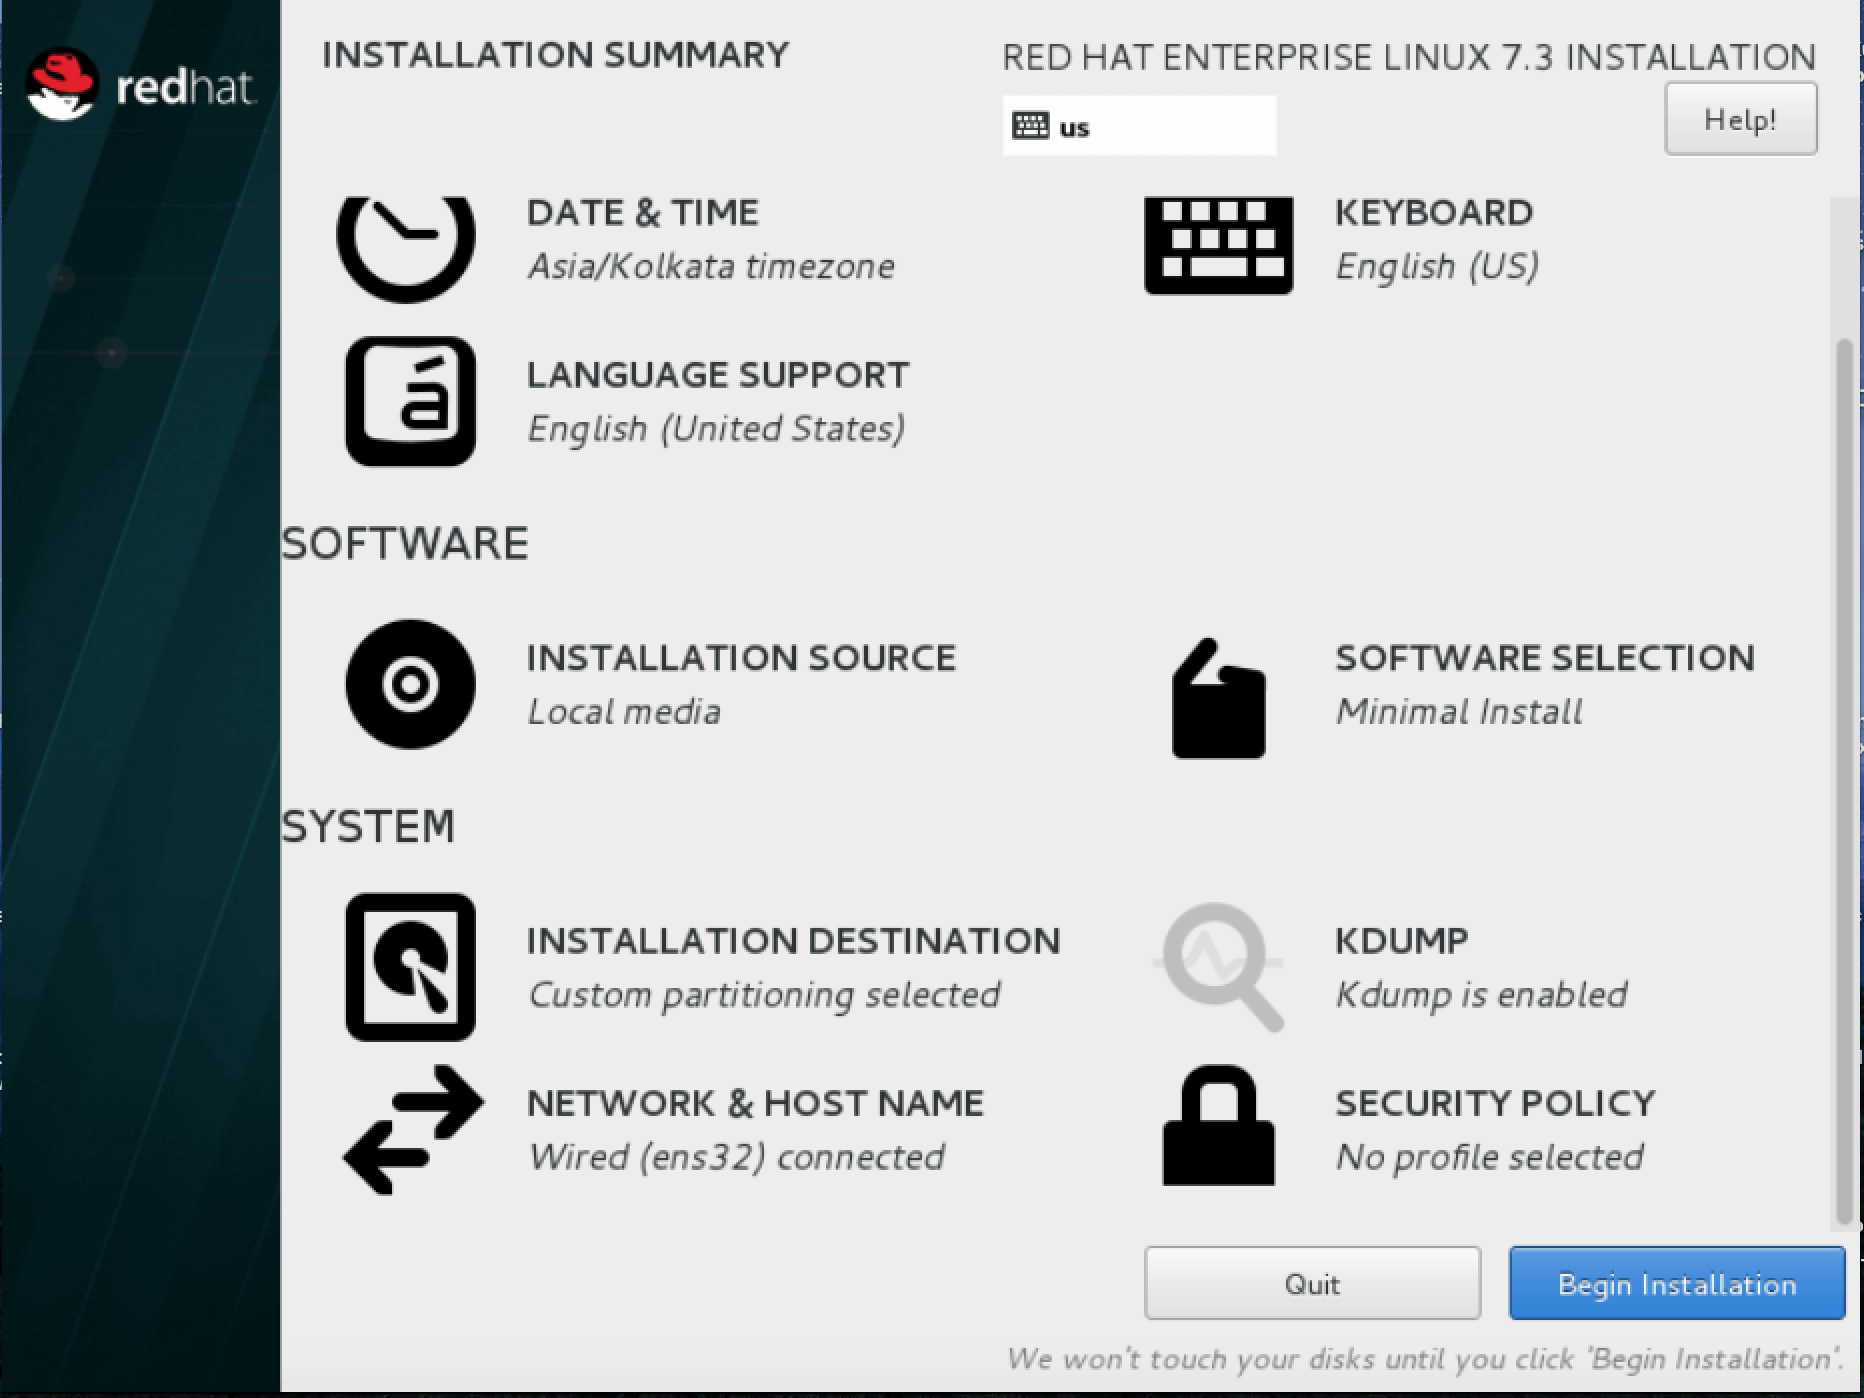1864x1398 pixels.
Task: Open the SOFTWARE SELECTION label
Action: (x=1544, y=658)
